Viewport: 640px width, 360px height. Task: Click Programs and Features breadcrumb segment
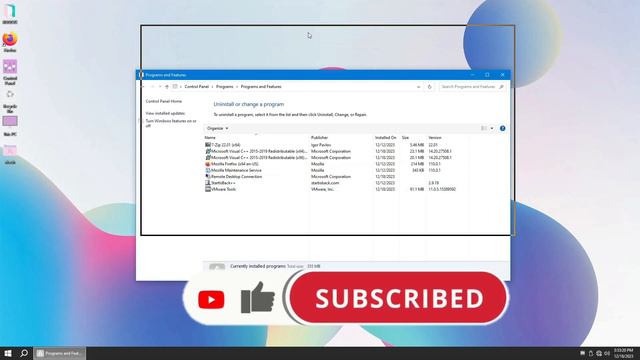(x=261, y=87)
